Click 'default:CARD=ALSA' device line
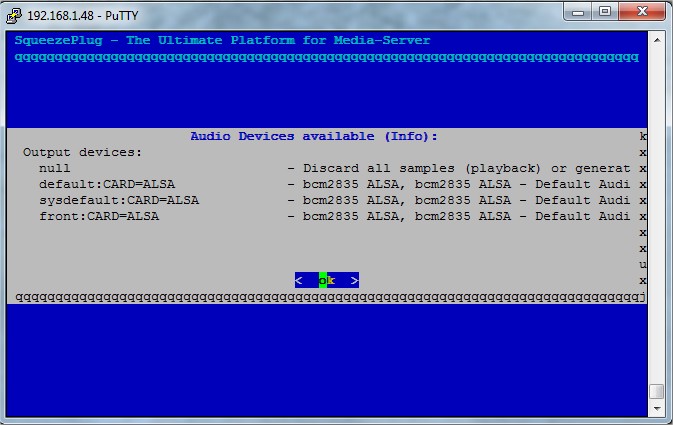Viewport: 673px width, 425px height. click(107, 185)
